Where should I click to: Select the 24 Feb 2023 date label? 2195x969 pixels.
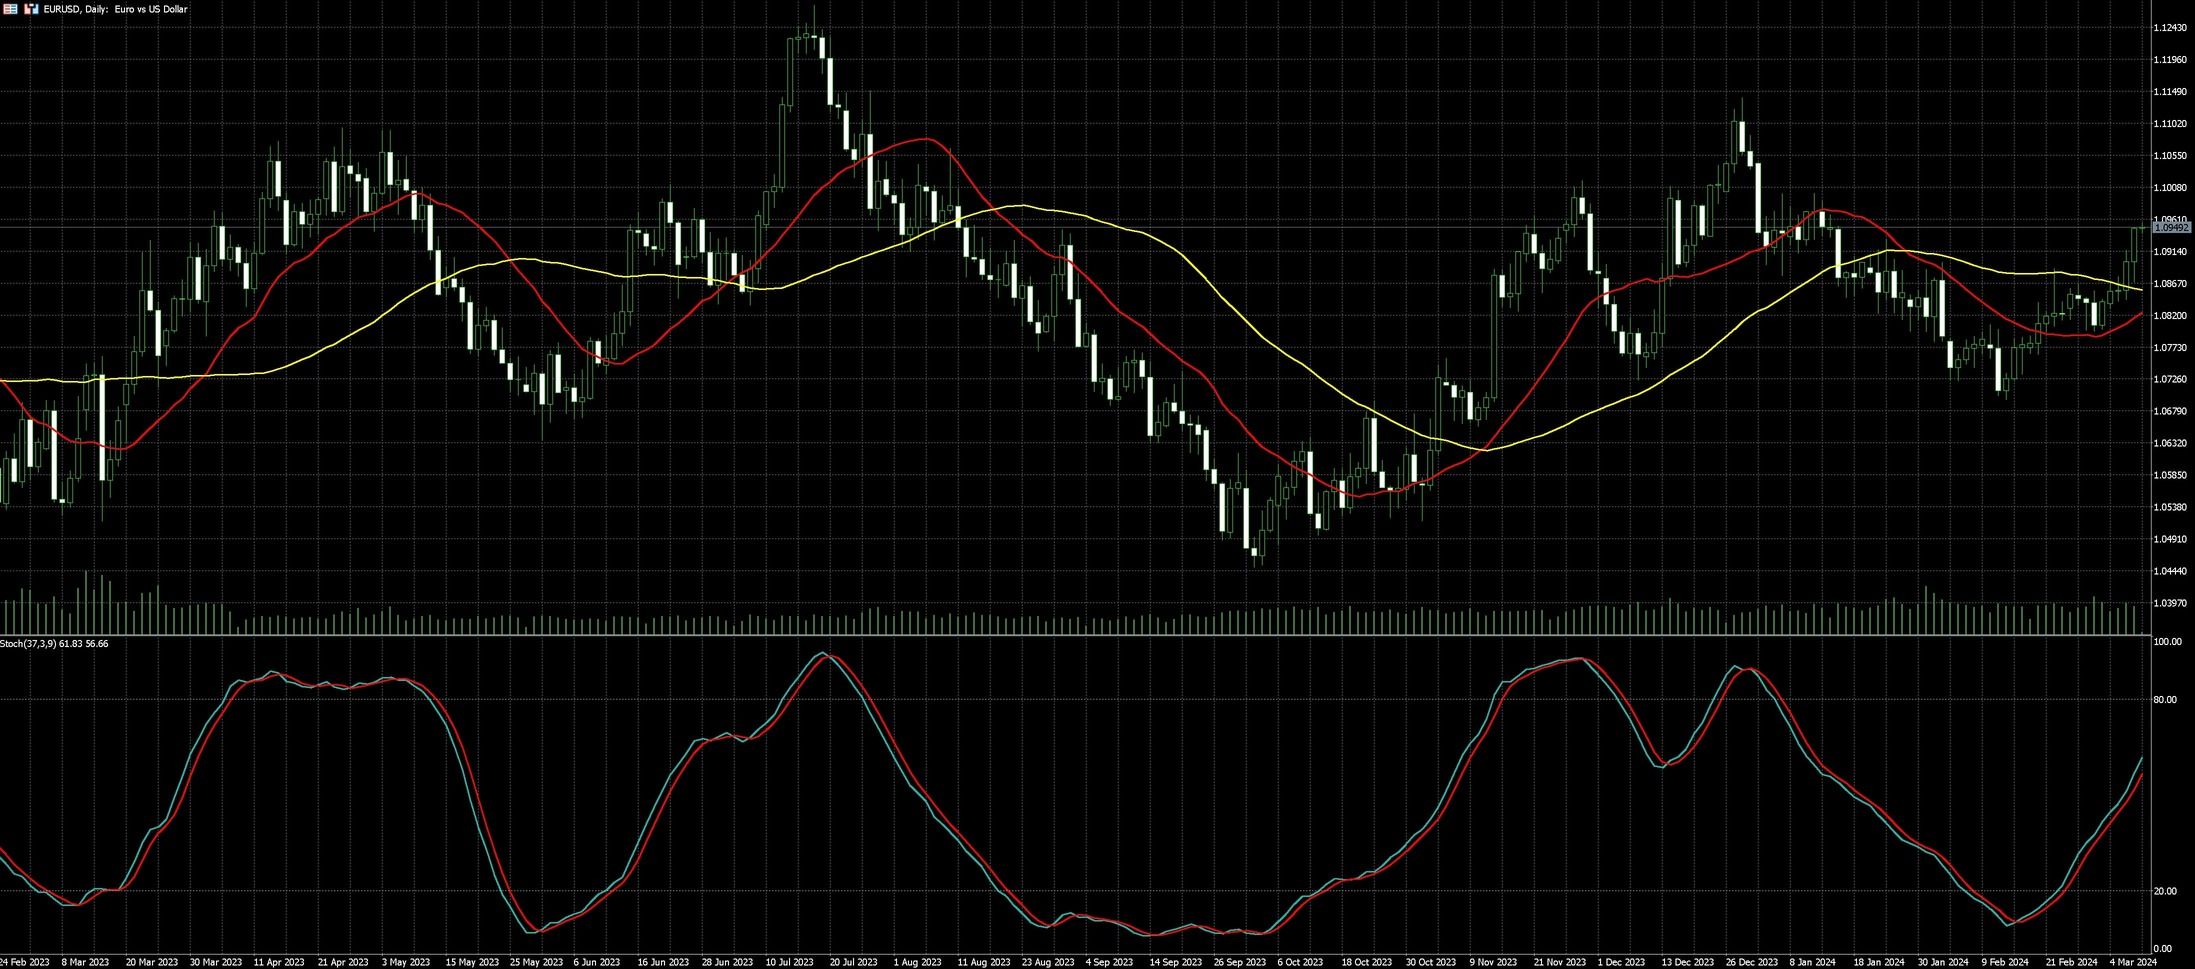[x=24, y=962]
